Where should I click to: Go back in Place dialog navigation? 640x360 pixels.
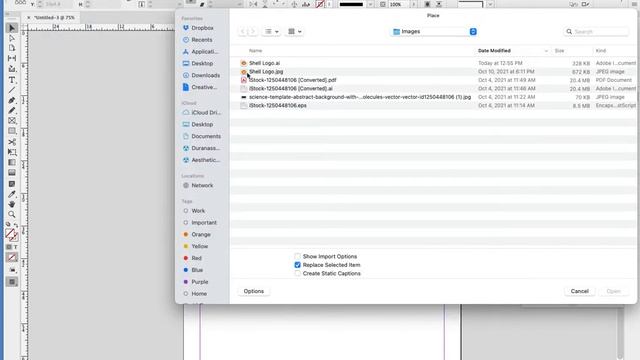coord(243,31)
